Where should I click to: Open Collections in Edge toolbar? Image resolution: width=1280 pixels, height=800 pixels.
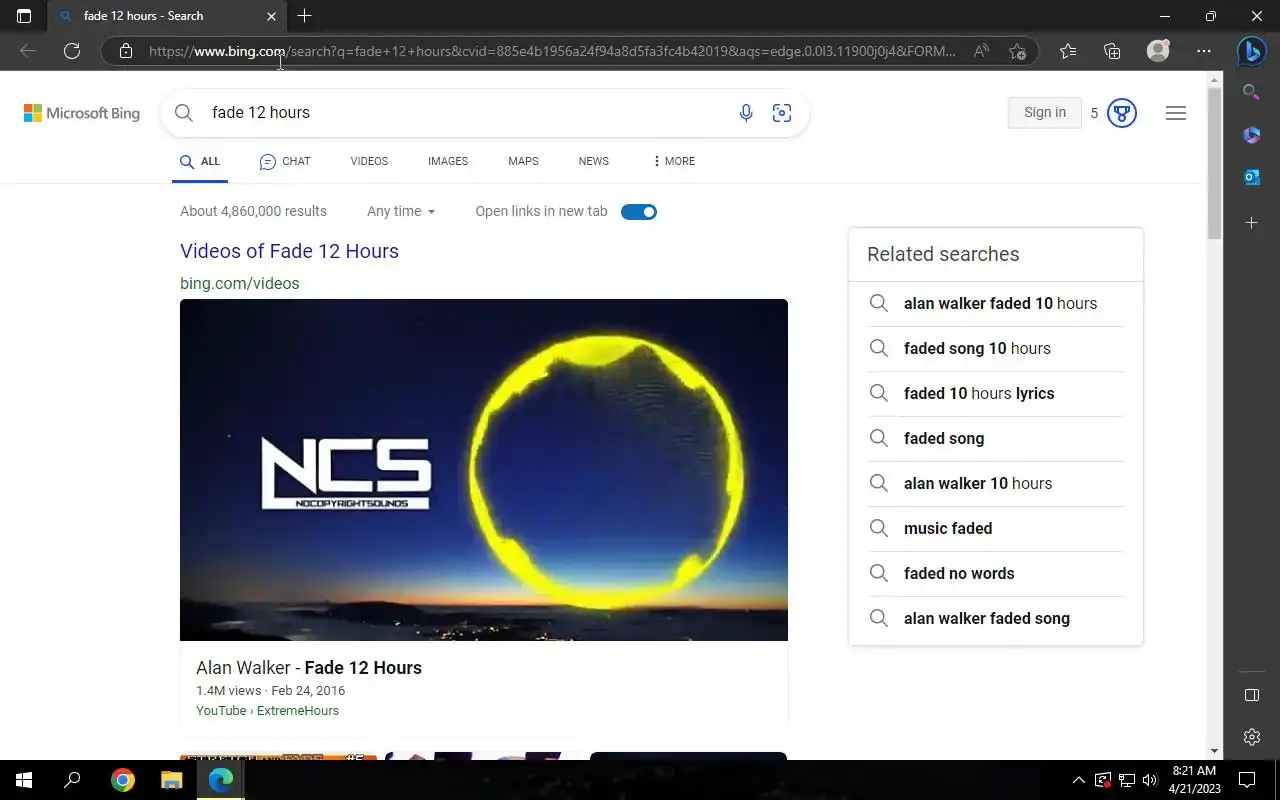(x=1112, y=51)
